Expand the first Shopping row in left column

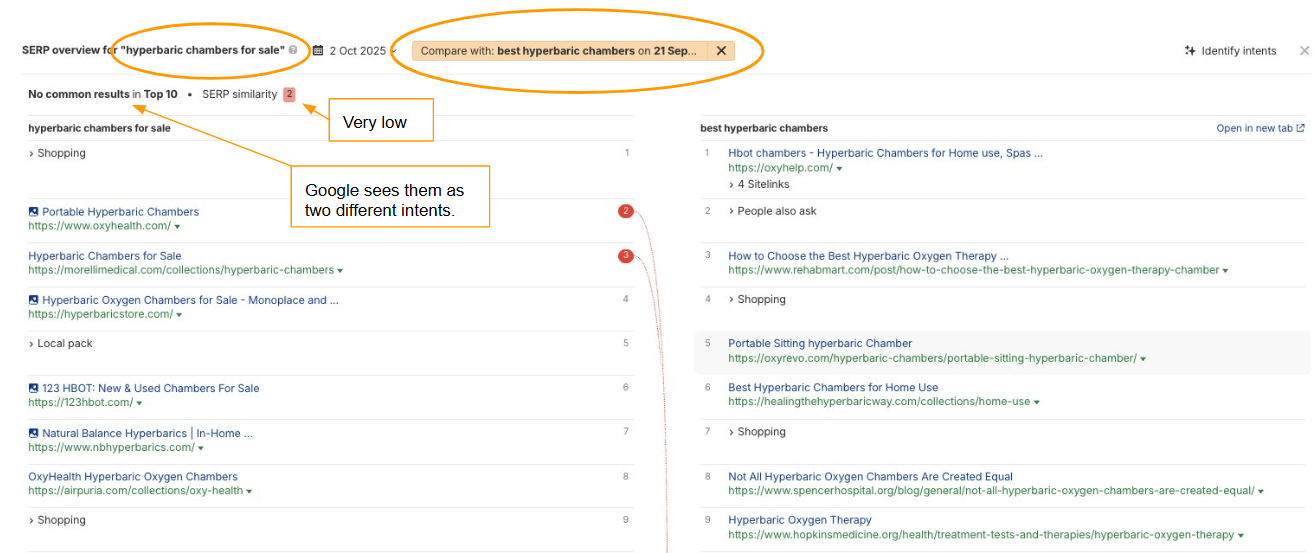(57, 153)
